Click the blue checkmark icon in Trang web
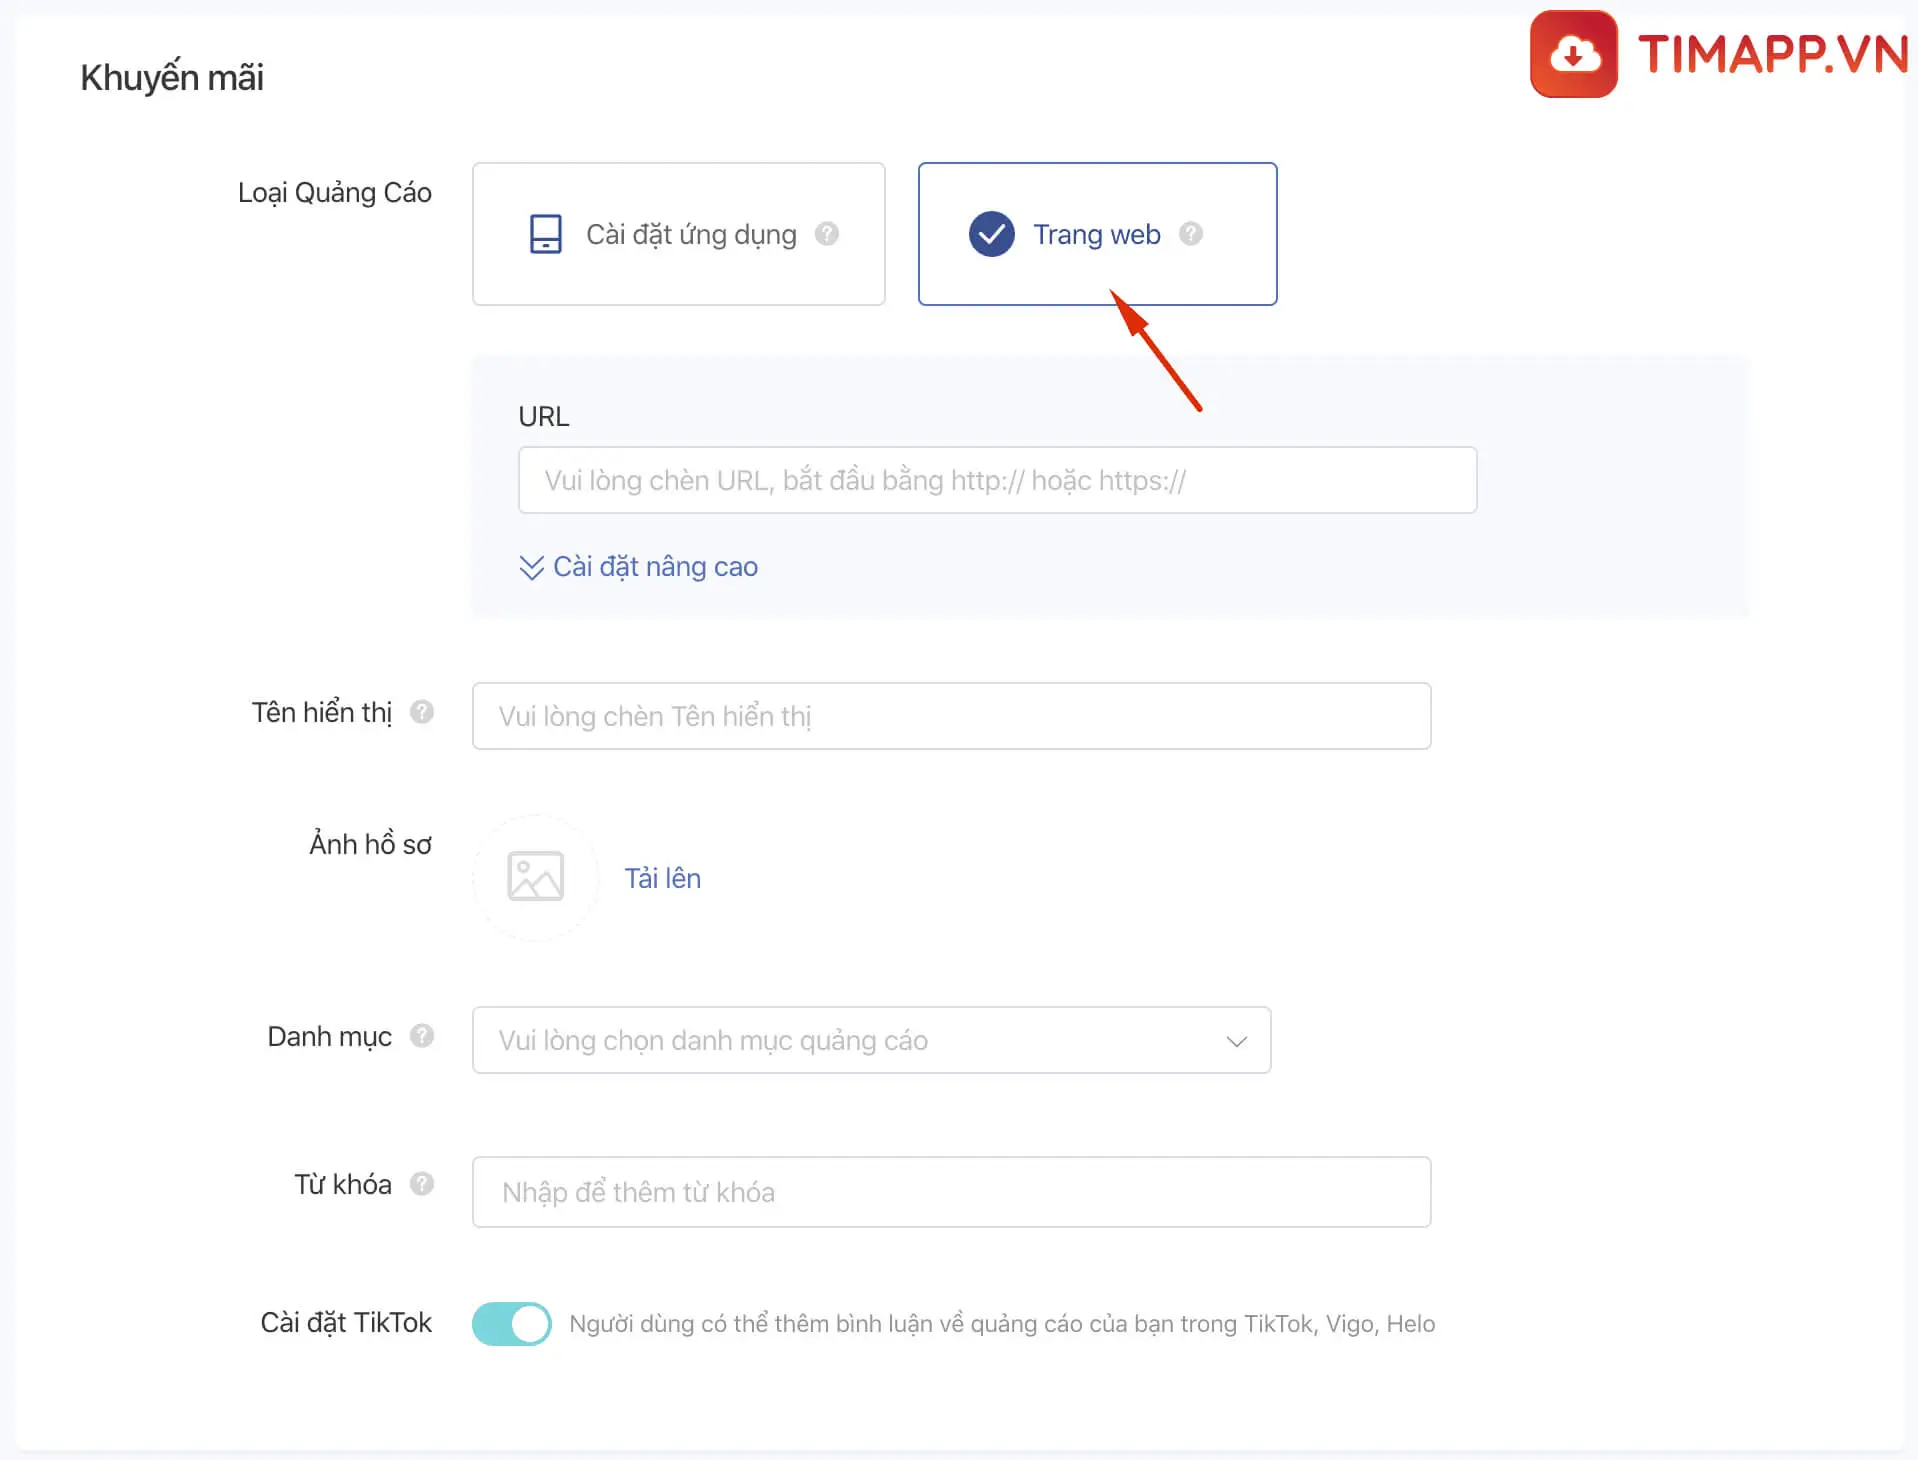1918x1460 pixels. (991, 234)
